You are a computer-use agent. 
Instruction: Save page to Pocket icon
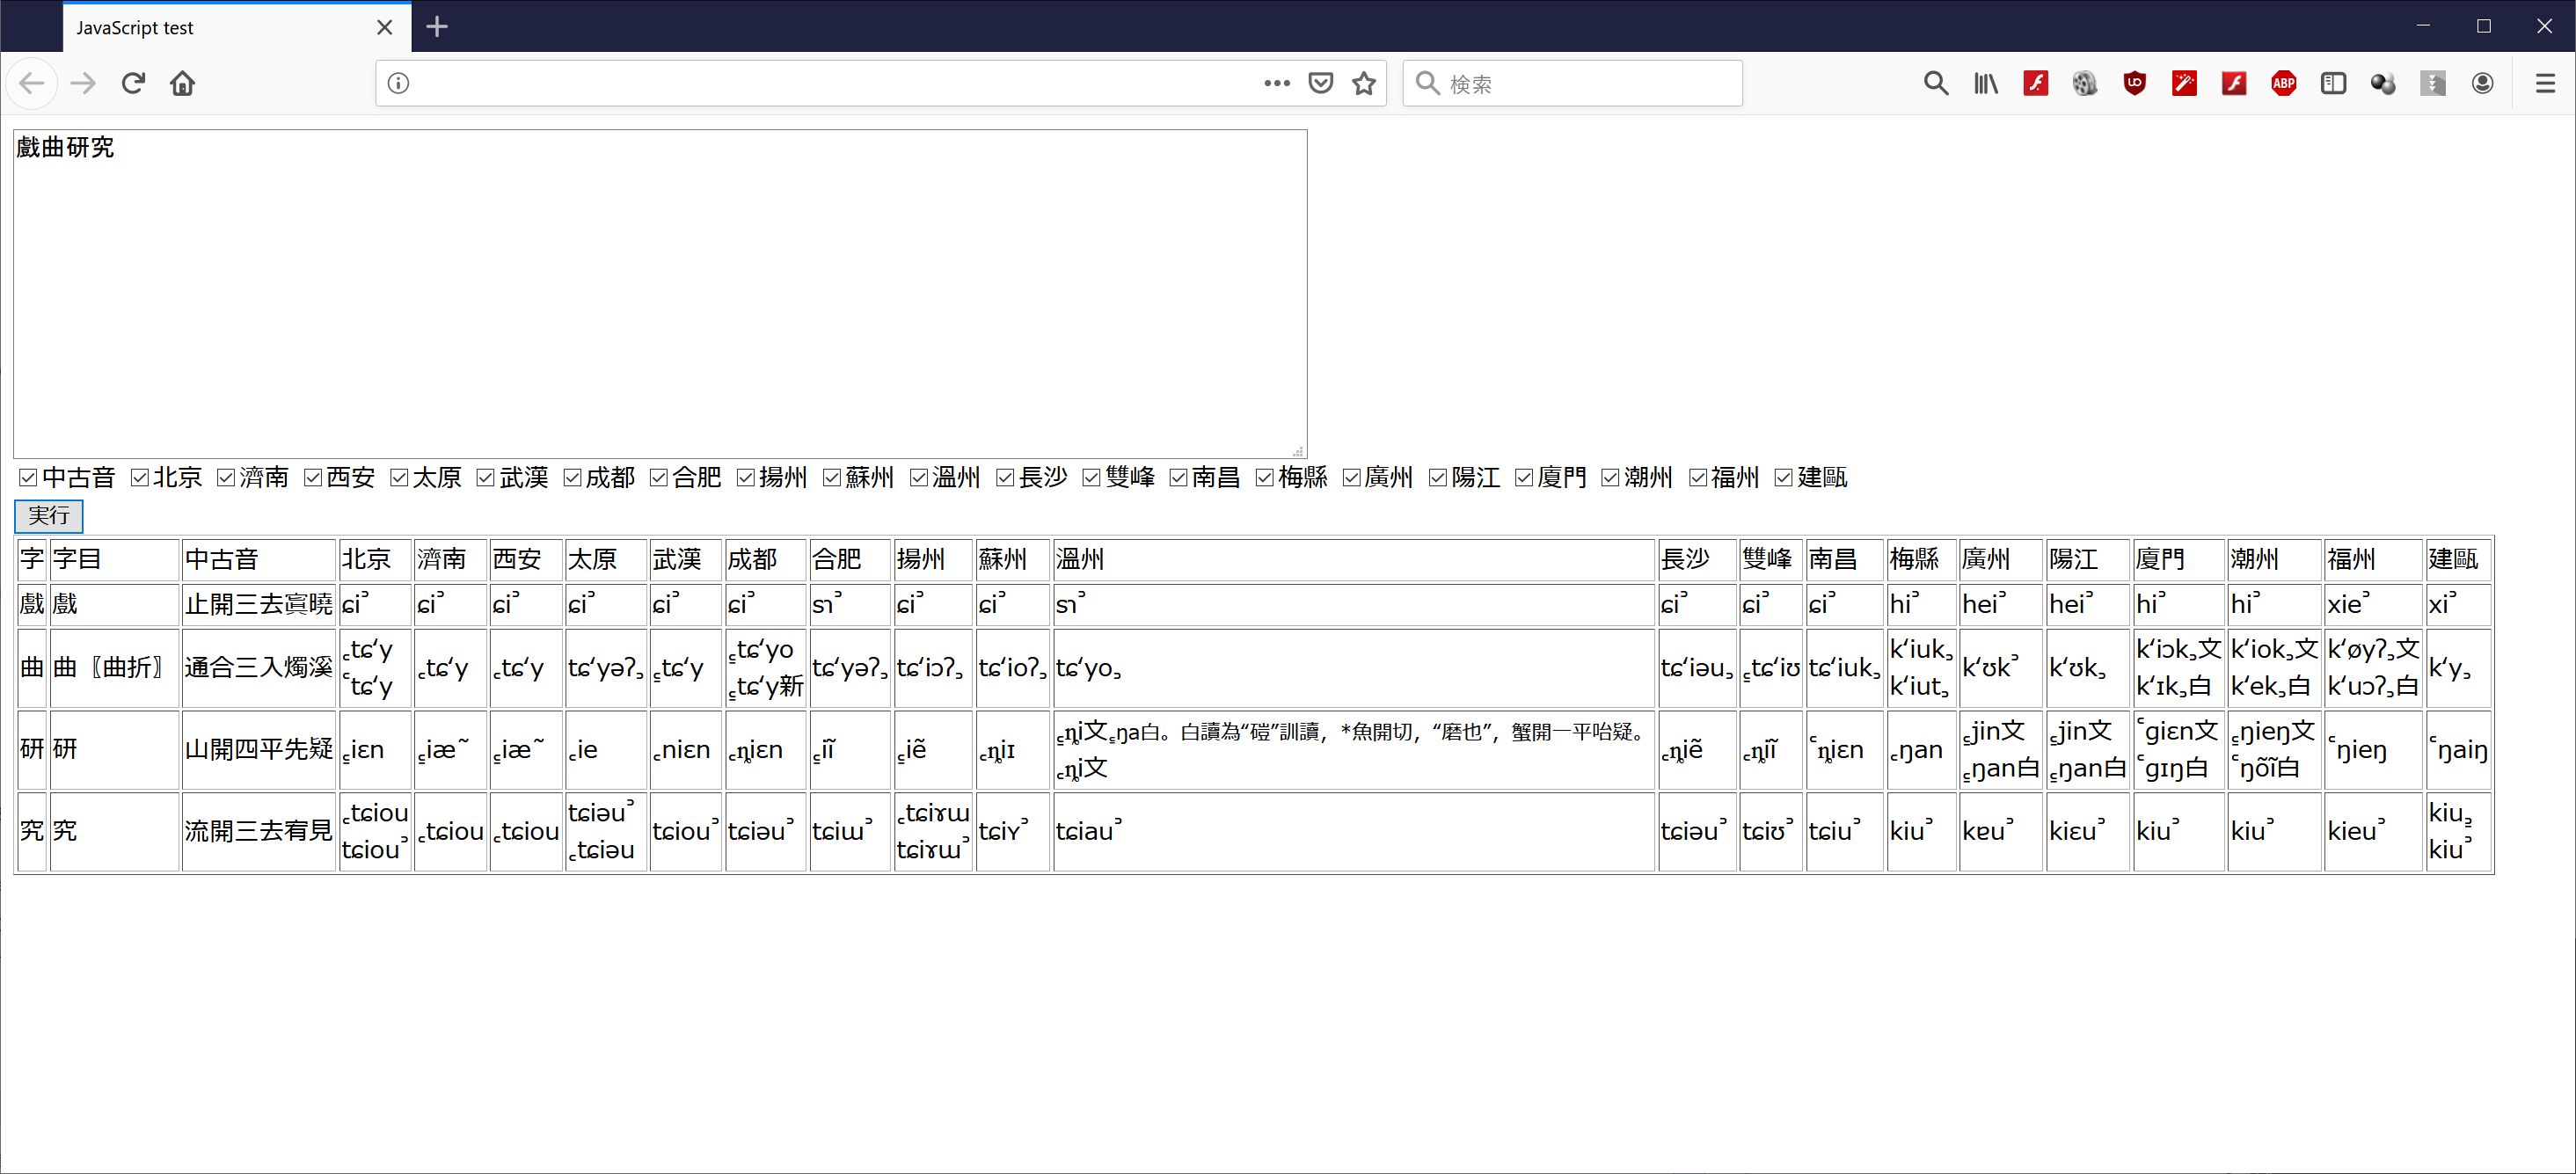coord(1320,83)
